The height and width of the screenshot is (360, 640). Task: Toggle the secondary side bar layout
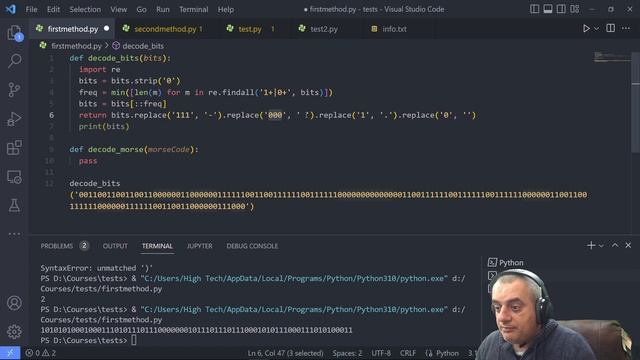click(x=561, y=9)
